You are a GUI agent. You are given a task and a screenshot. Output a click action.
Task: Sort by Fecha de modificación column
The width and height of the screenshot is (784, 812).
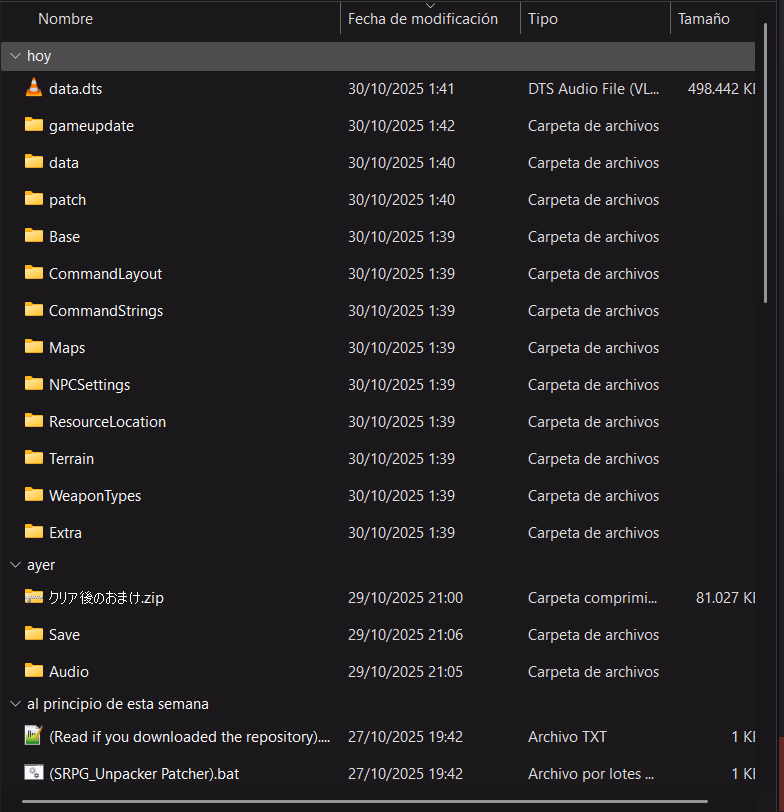pos(422,19)
